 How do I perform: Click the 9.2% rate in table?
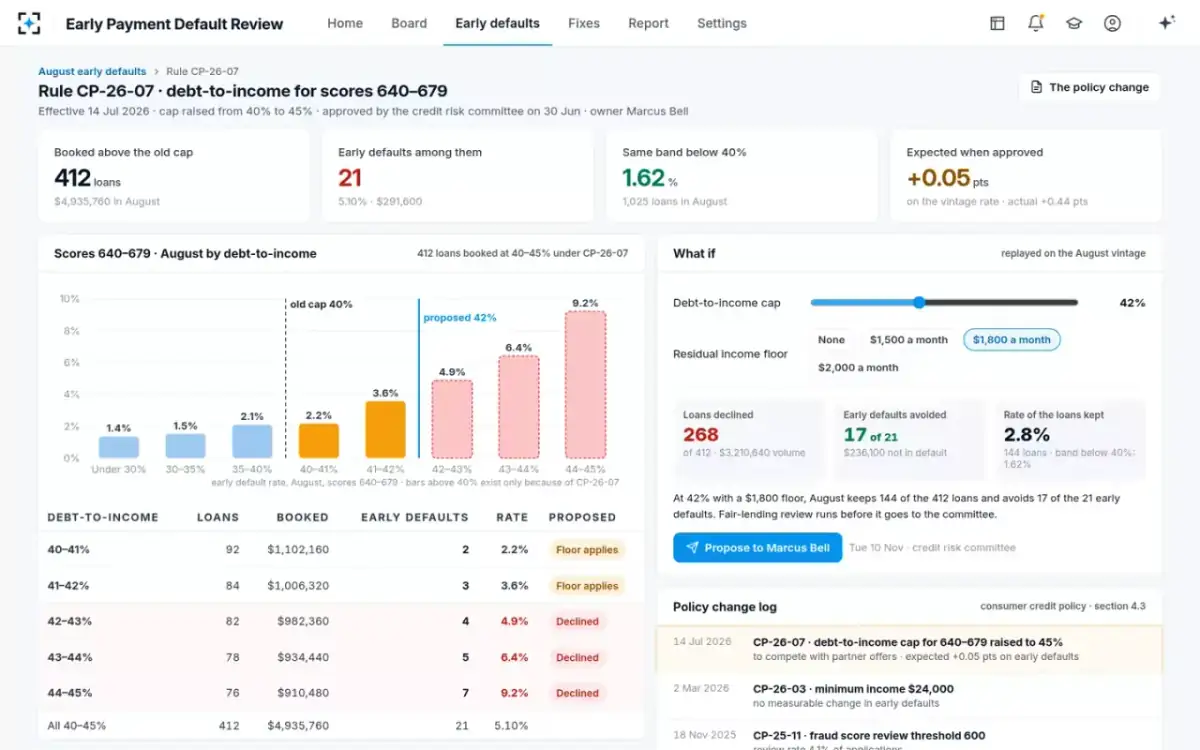512,693
